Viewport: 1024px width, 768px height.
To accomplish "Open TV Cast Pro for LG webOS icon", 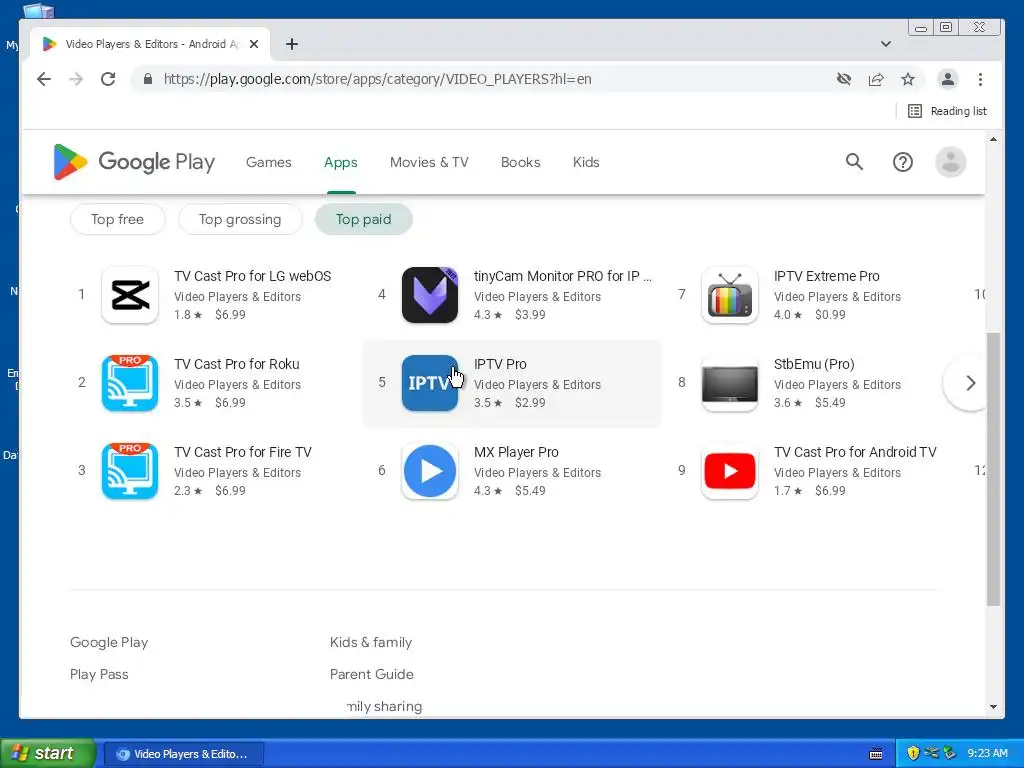I will click(130, 295).
